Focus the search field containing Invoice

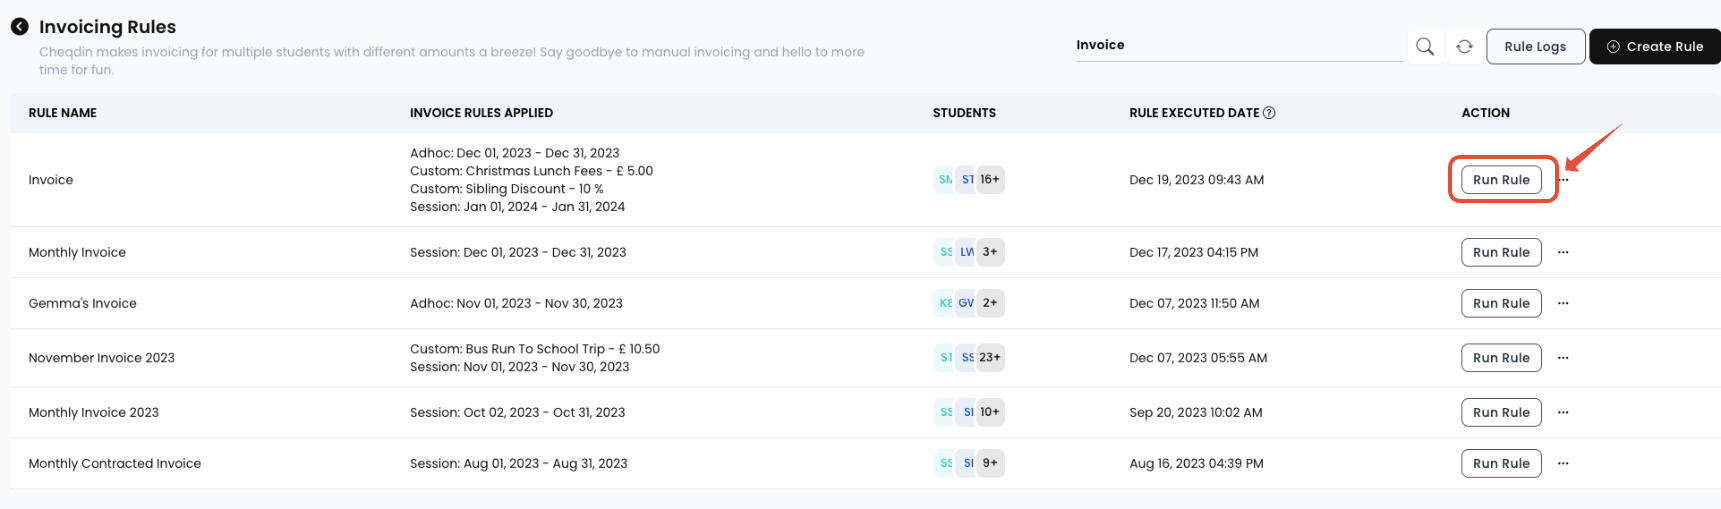(x=1240, y=45)
